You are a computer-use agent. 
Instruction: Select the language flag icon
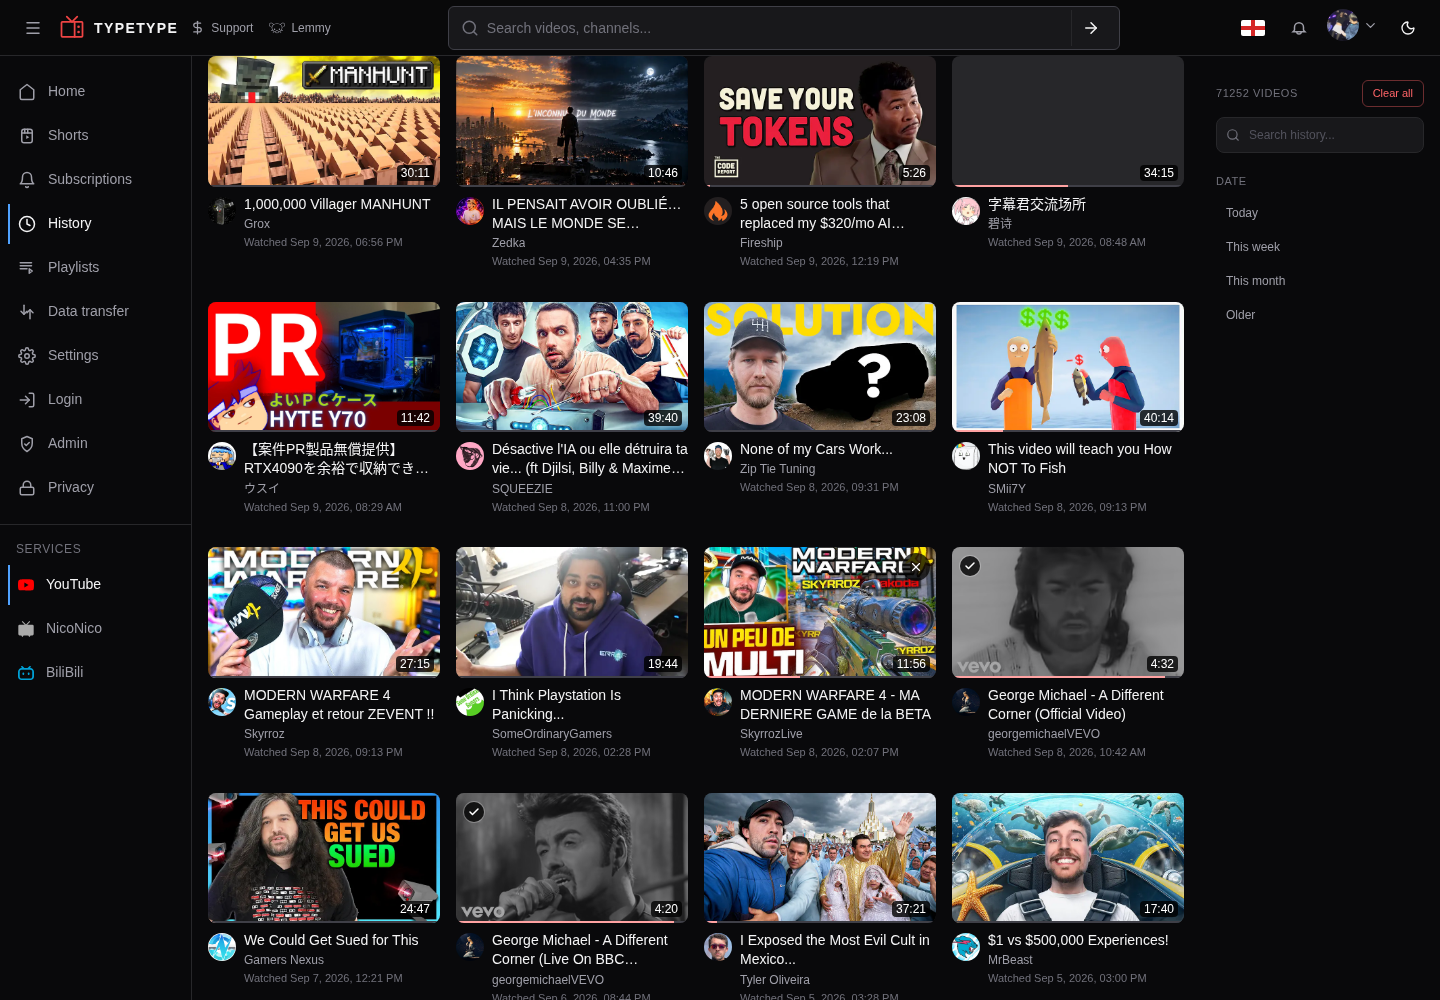pos(1253,28)
